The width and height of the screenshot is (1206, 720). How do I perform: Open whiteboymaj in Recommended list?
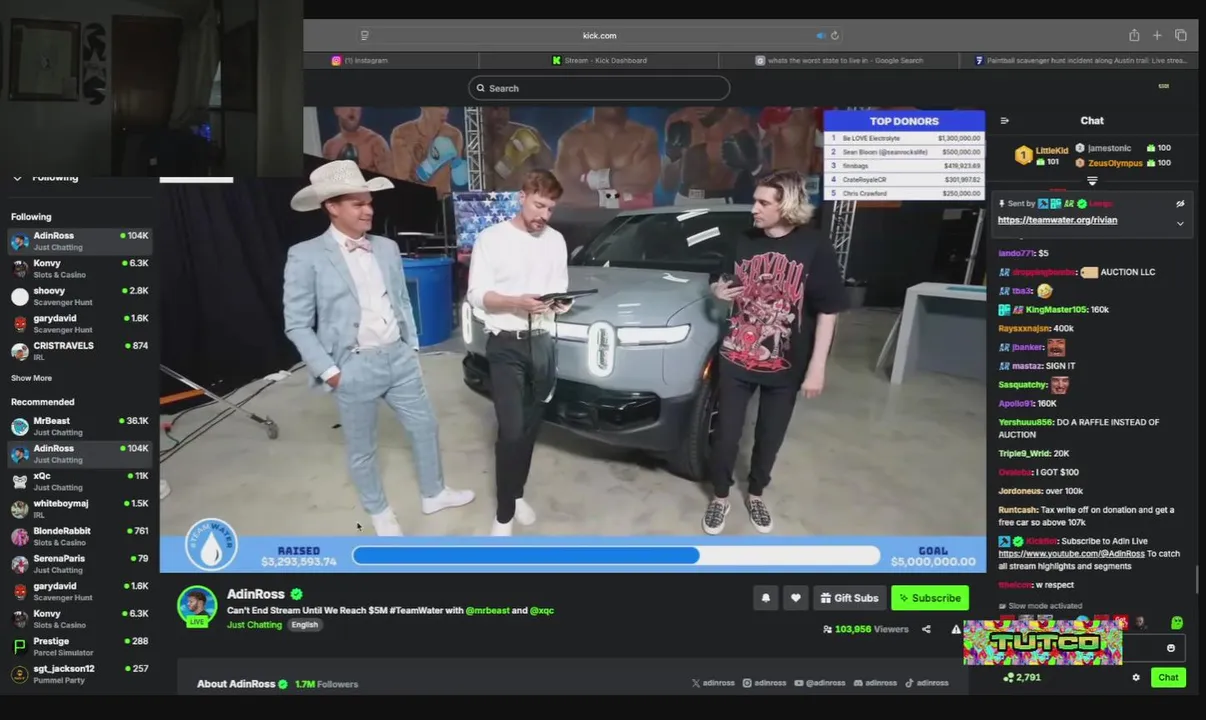coord(80,508)
